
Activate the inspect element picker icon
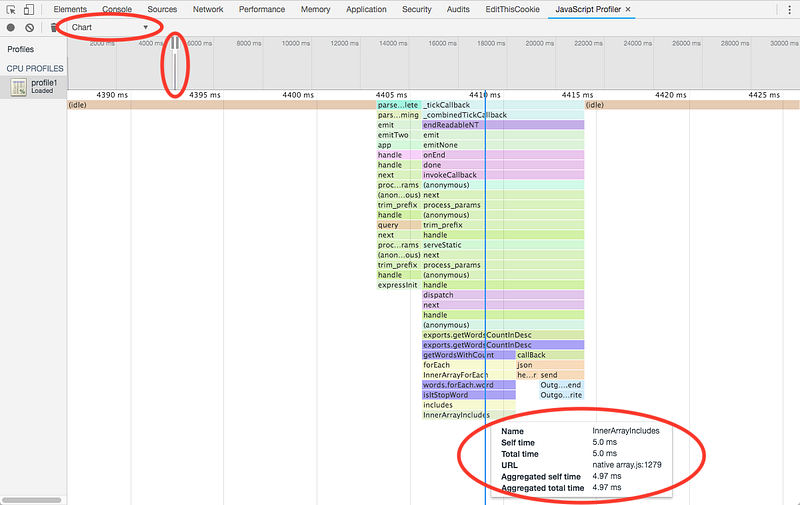[x=11, y=9]
